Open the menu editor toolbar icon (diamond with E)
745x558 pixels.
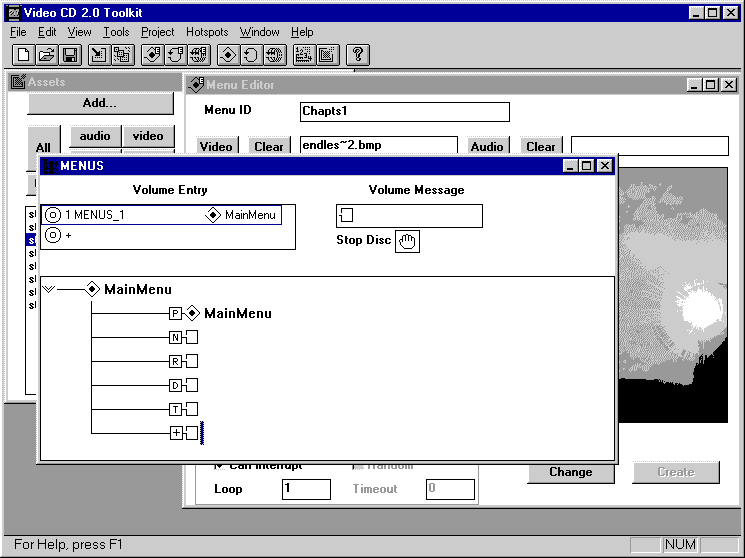click(x=153, y=55)
